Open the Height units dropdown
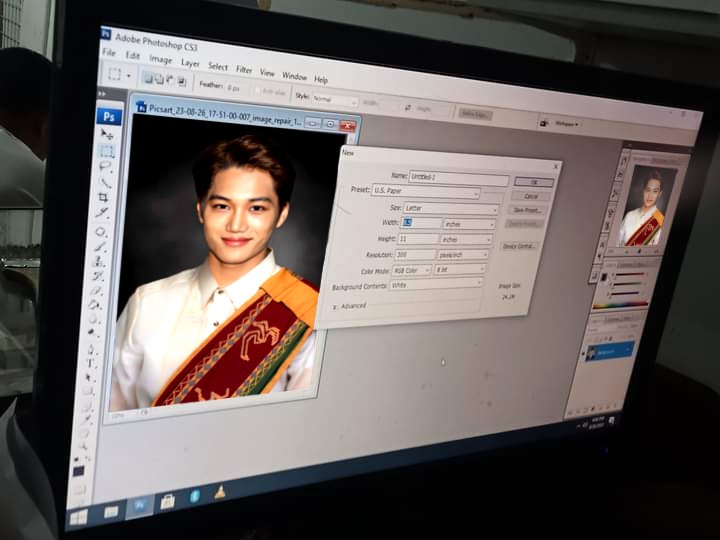 click(x=465, y=240)
